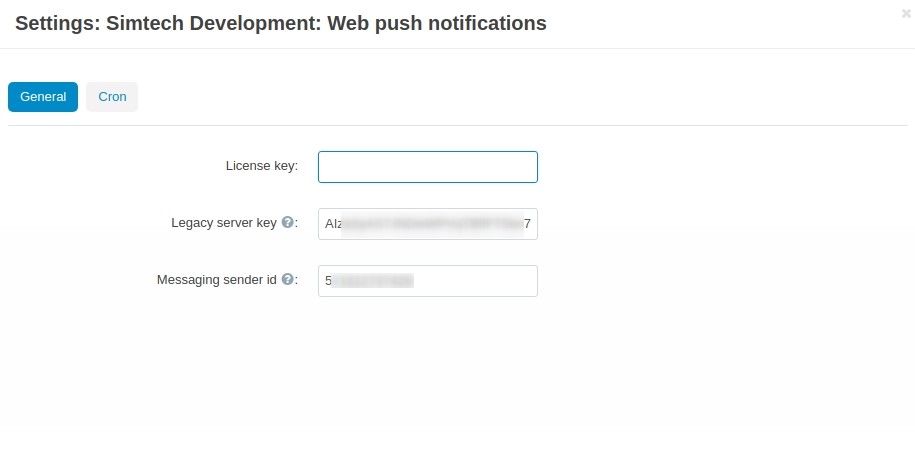Close the settings dialog with the X
The height and width of the screenshot is (450, 915).
(906, 14)
